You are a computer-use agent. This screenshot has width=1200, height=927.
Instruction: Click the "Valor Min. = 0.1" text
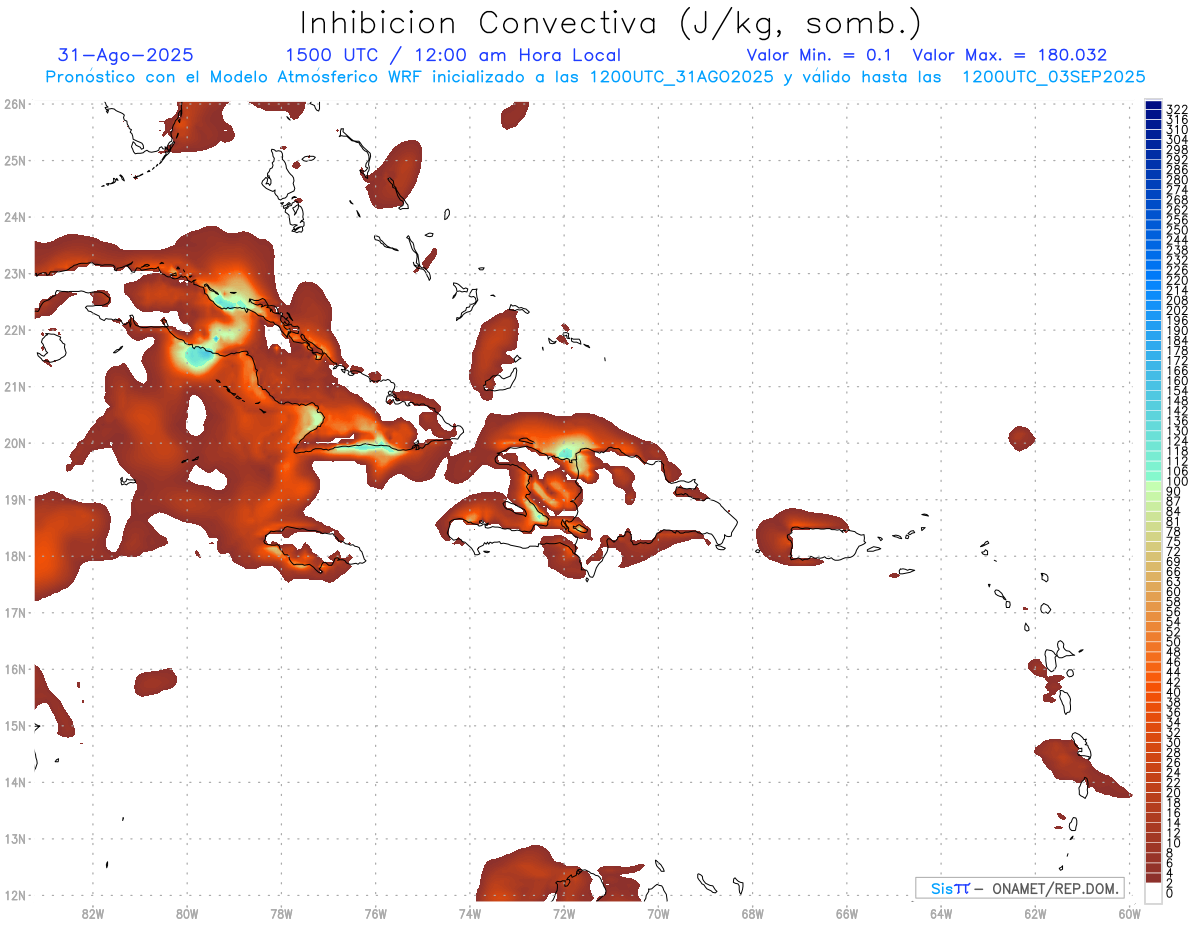820,55
